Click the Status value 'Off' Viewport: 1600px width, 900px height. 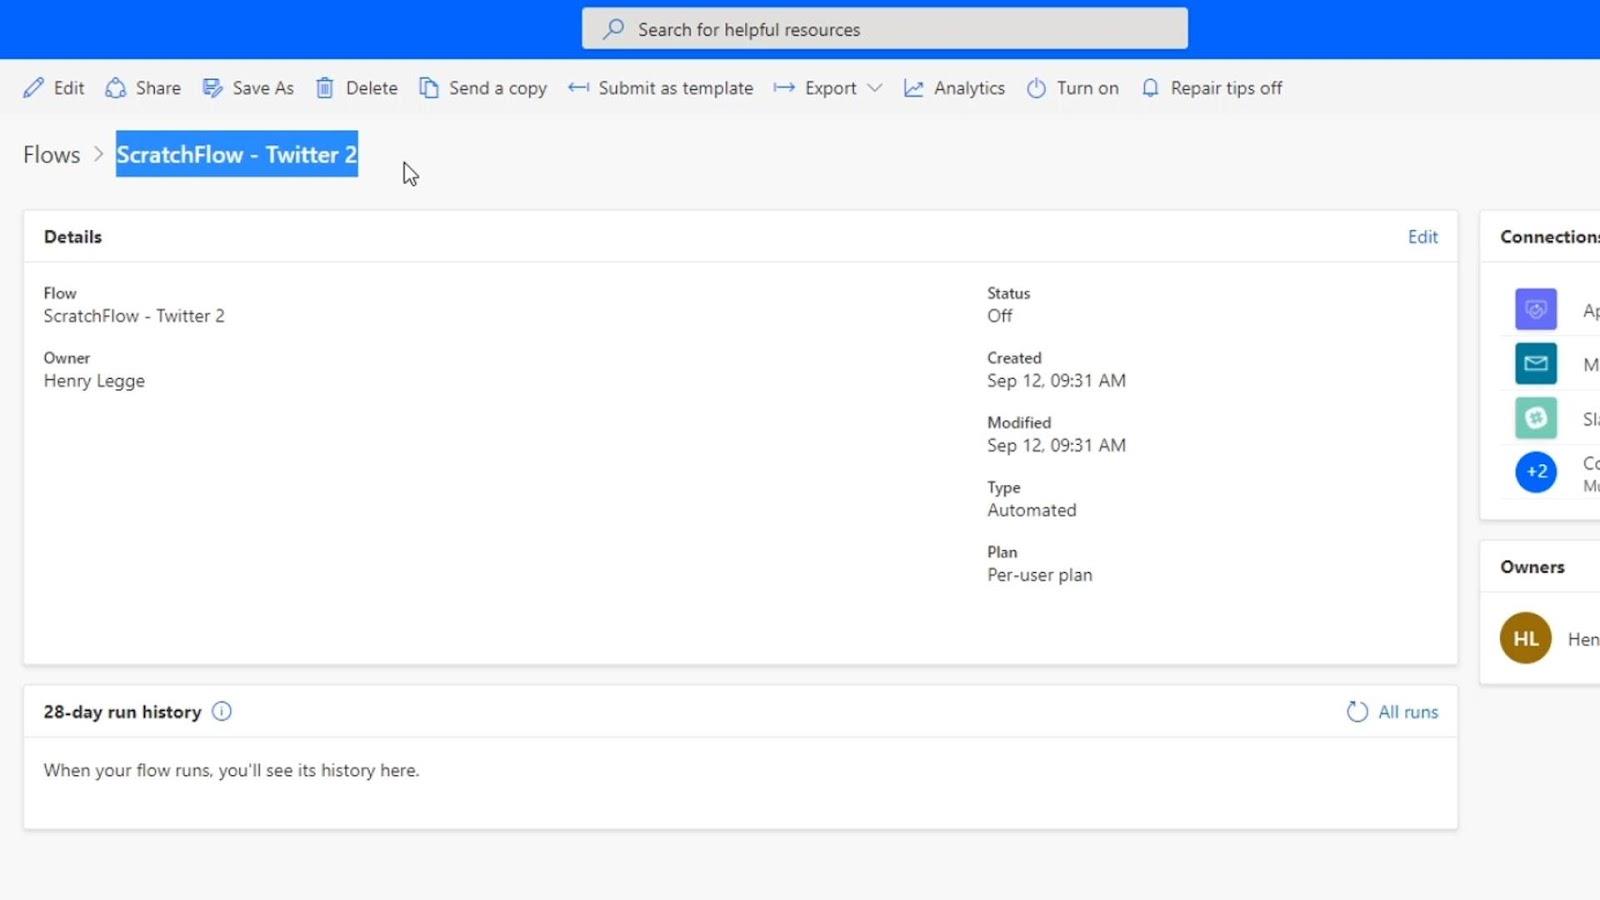click(x=1000, y=316)
